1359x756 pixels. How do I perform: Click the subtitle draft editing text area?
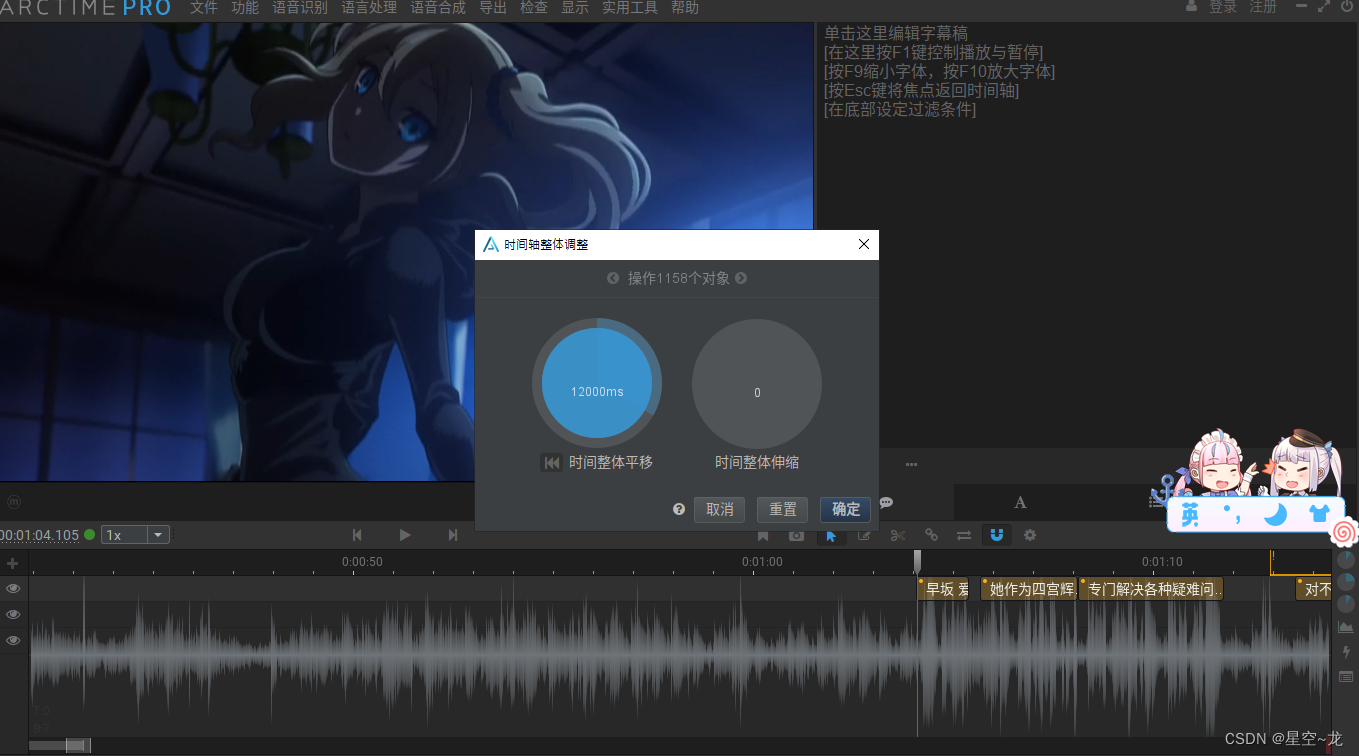1087,234
